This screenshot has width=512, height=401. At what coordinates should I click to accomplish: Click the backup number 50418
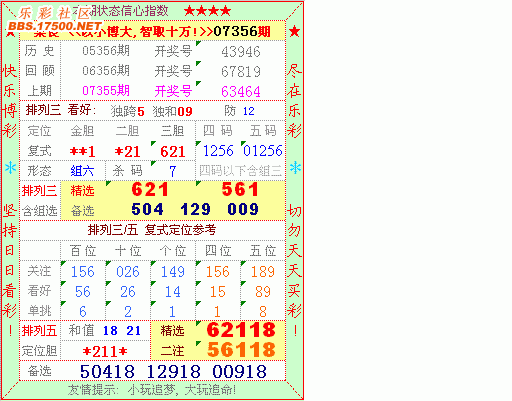click(107, 371)
